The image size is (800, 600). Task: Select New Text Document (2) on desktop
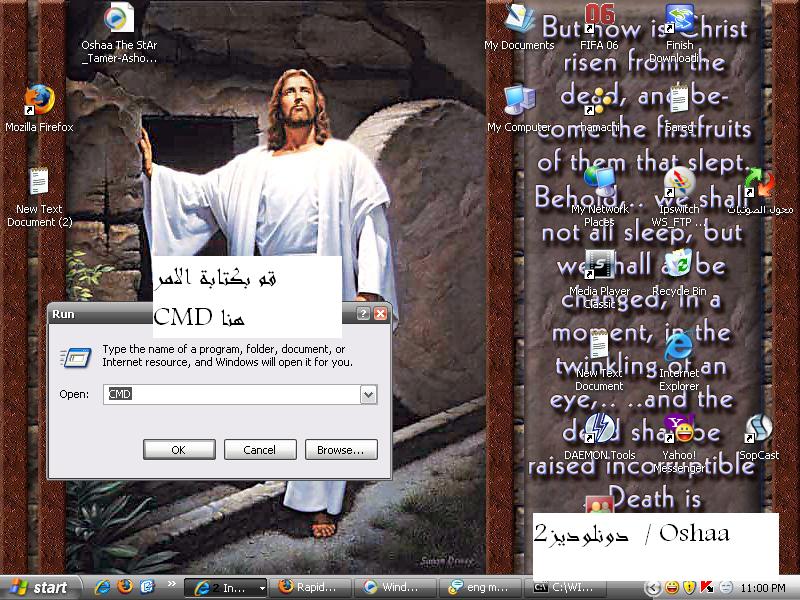point(39,182)
